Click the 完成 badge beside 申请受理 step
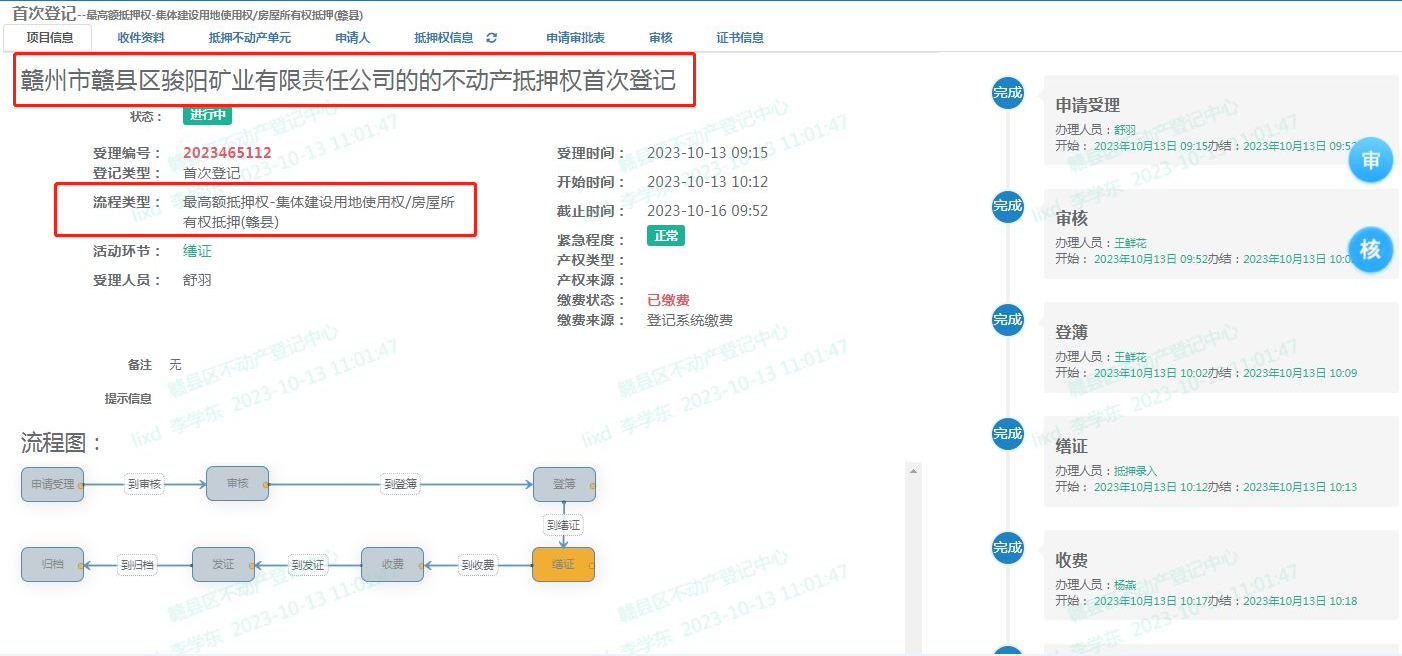 point(1008,93)
